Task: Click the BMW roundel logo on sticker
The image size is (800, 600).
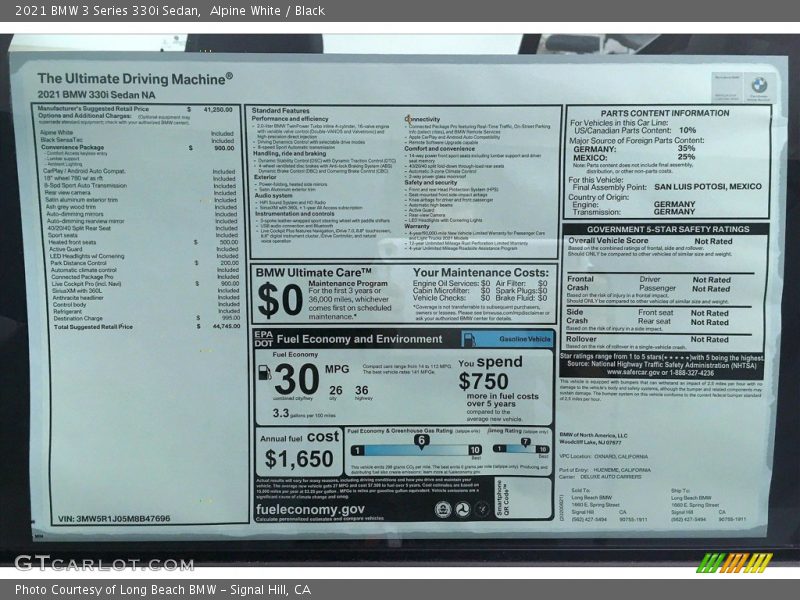Action: [759, 85]
